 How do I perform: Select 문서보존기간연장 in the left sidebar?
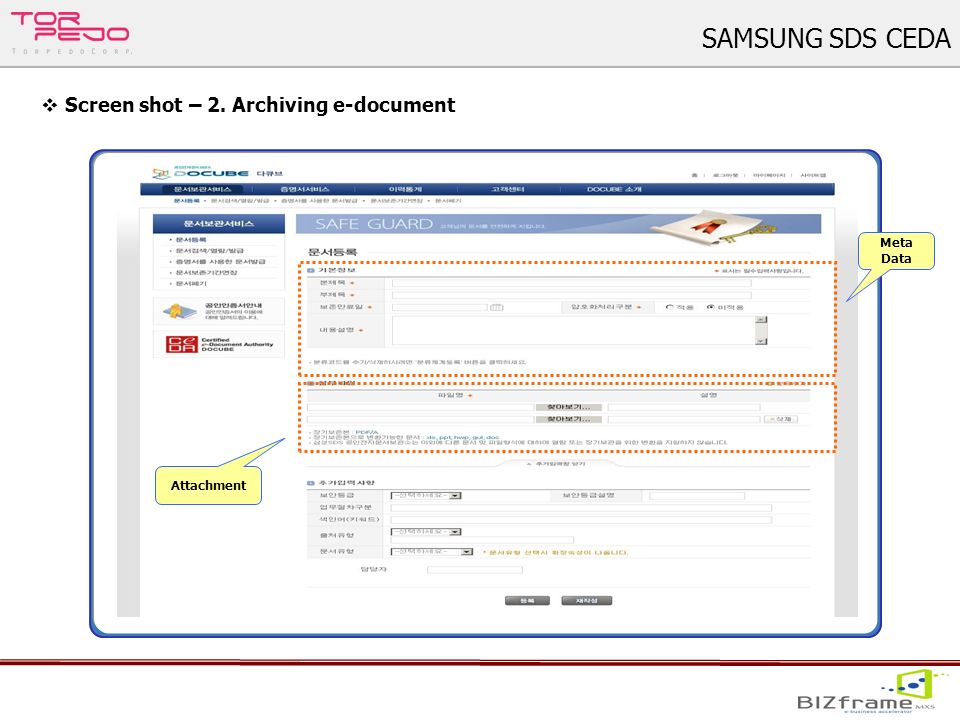[206, 272]
